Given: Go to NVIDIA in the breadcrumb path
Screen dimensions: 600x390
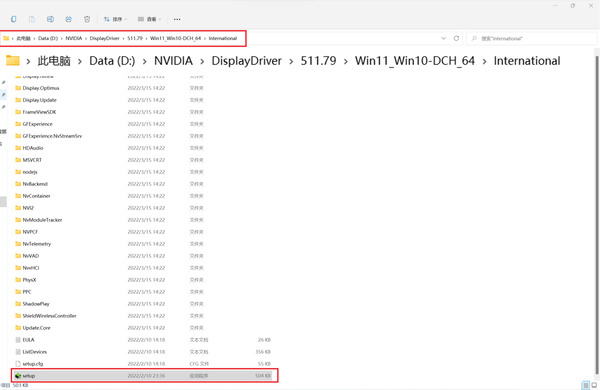Looking at the screenshot, I should [173, 60].
